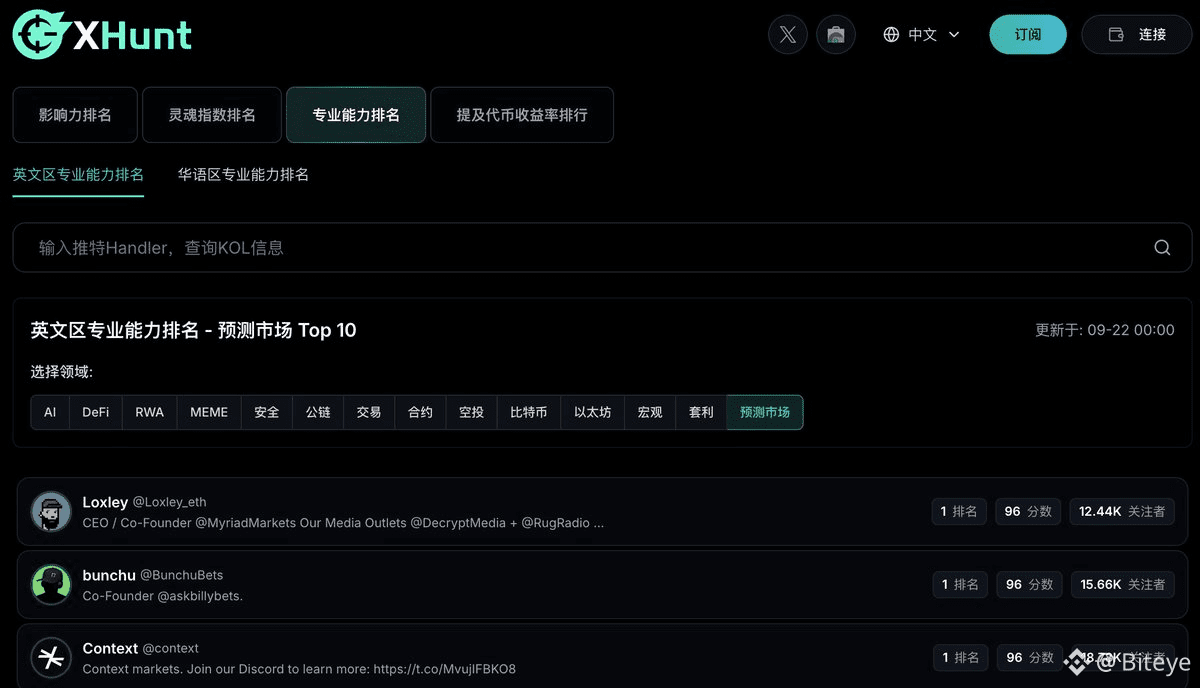
Task: Choose the 合约 domain filter
Action: pyautogui.click(x=420, y=412)
